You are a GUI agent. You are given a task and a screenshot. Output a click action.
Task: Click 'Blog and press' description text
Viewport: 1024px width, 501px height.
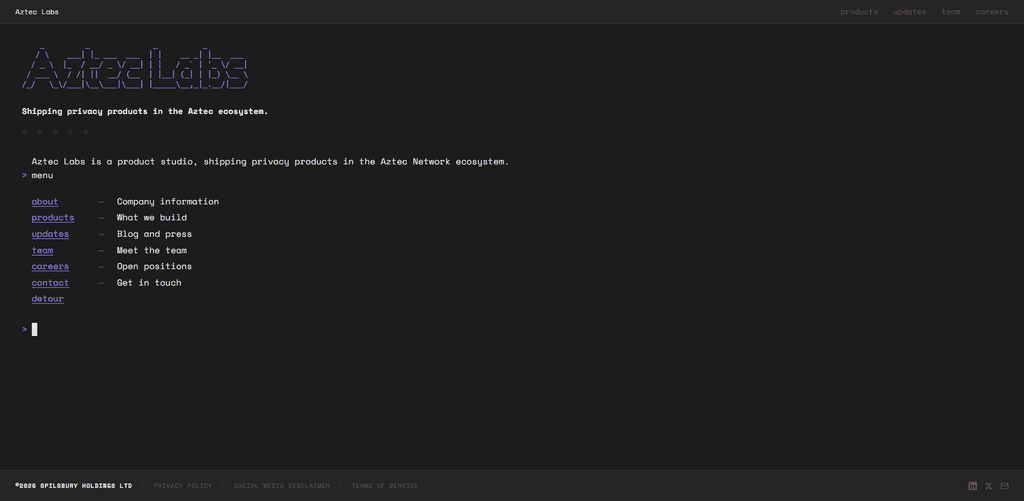154,234
